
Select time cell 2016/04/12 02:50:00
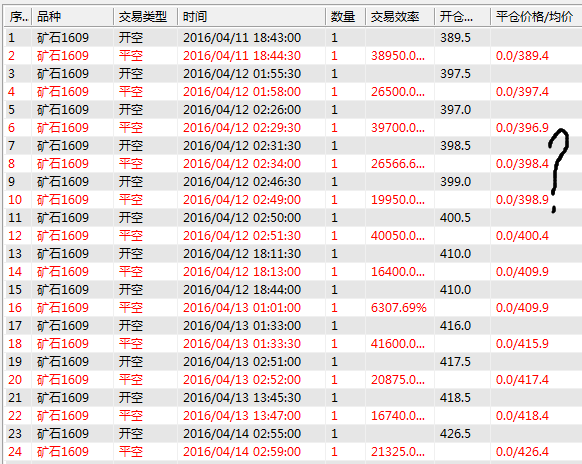(242, 218)
